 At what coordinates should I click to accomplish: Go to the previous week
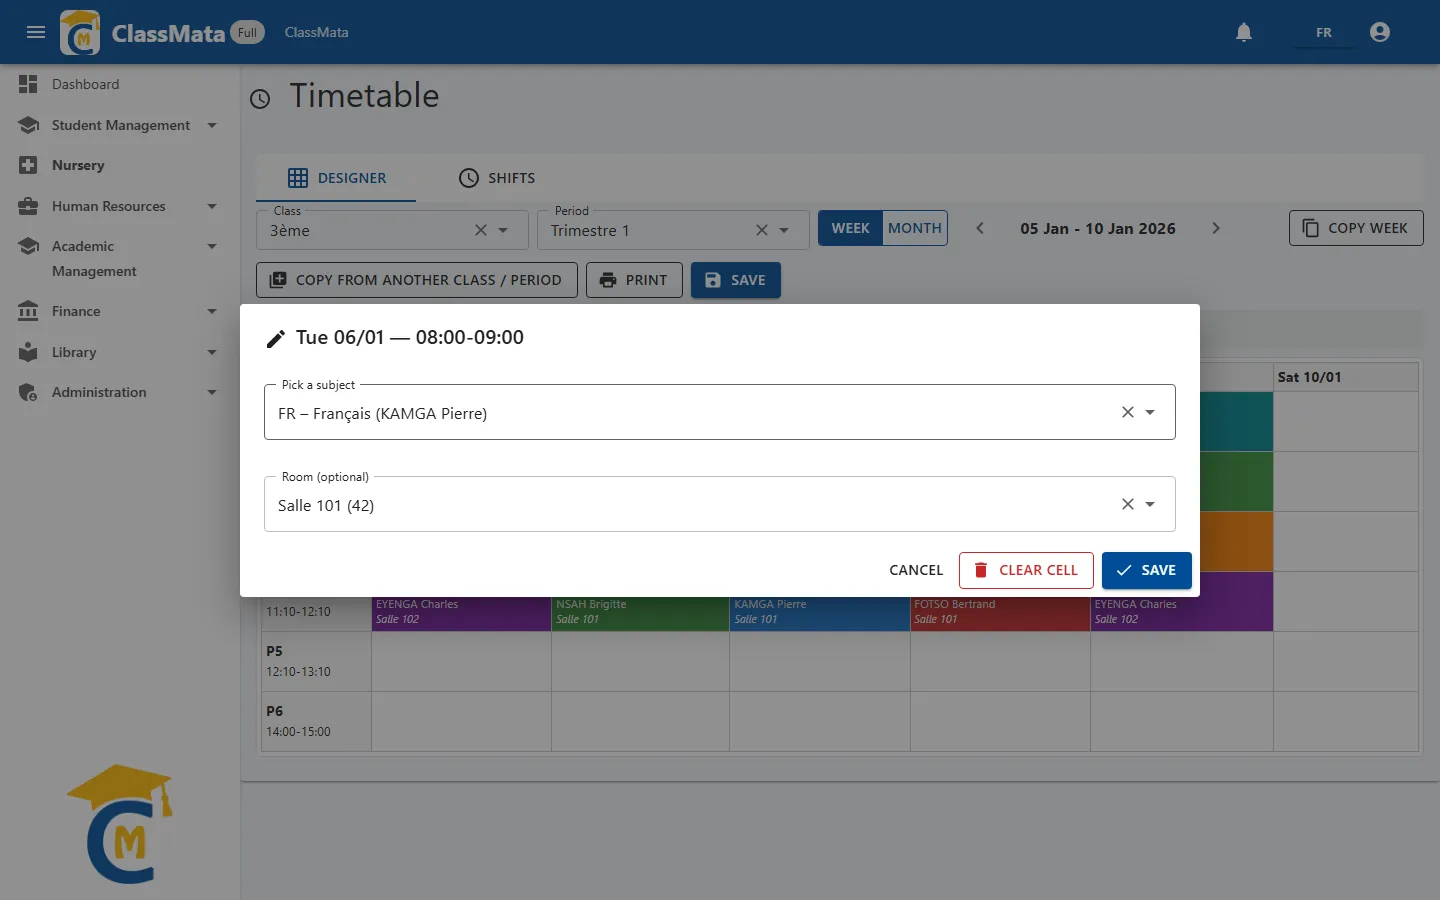tap(980, 228)
